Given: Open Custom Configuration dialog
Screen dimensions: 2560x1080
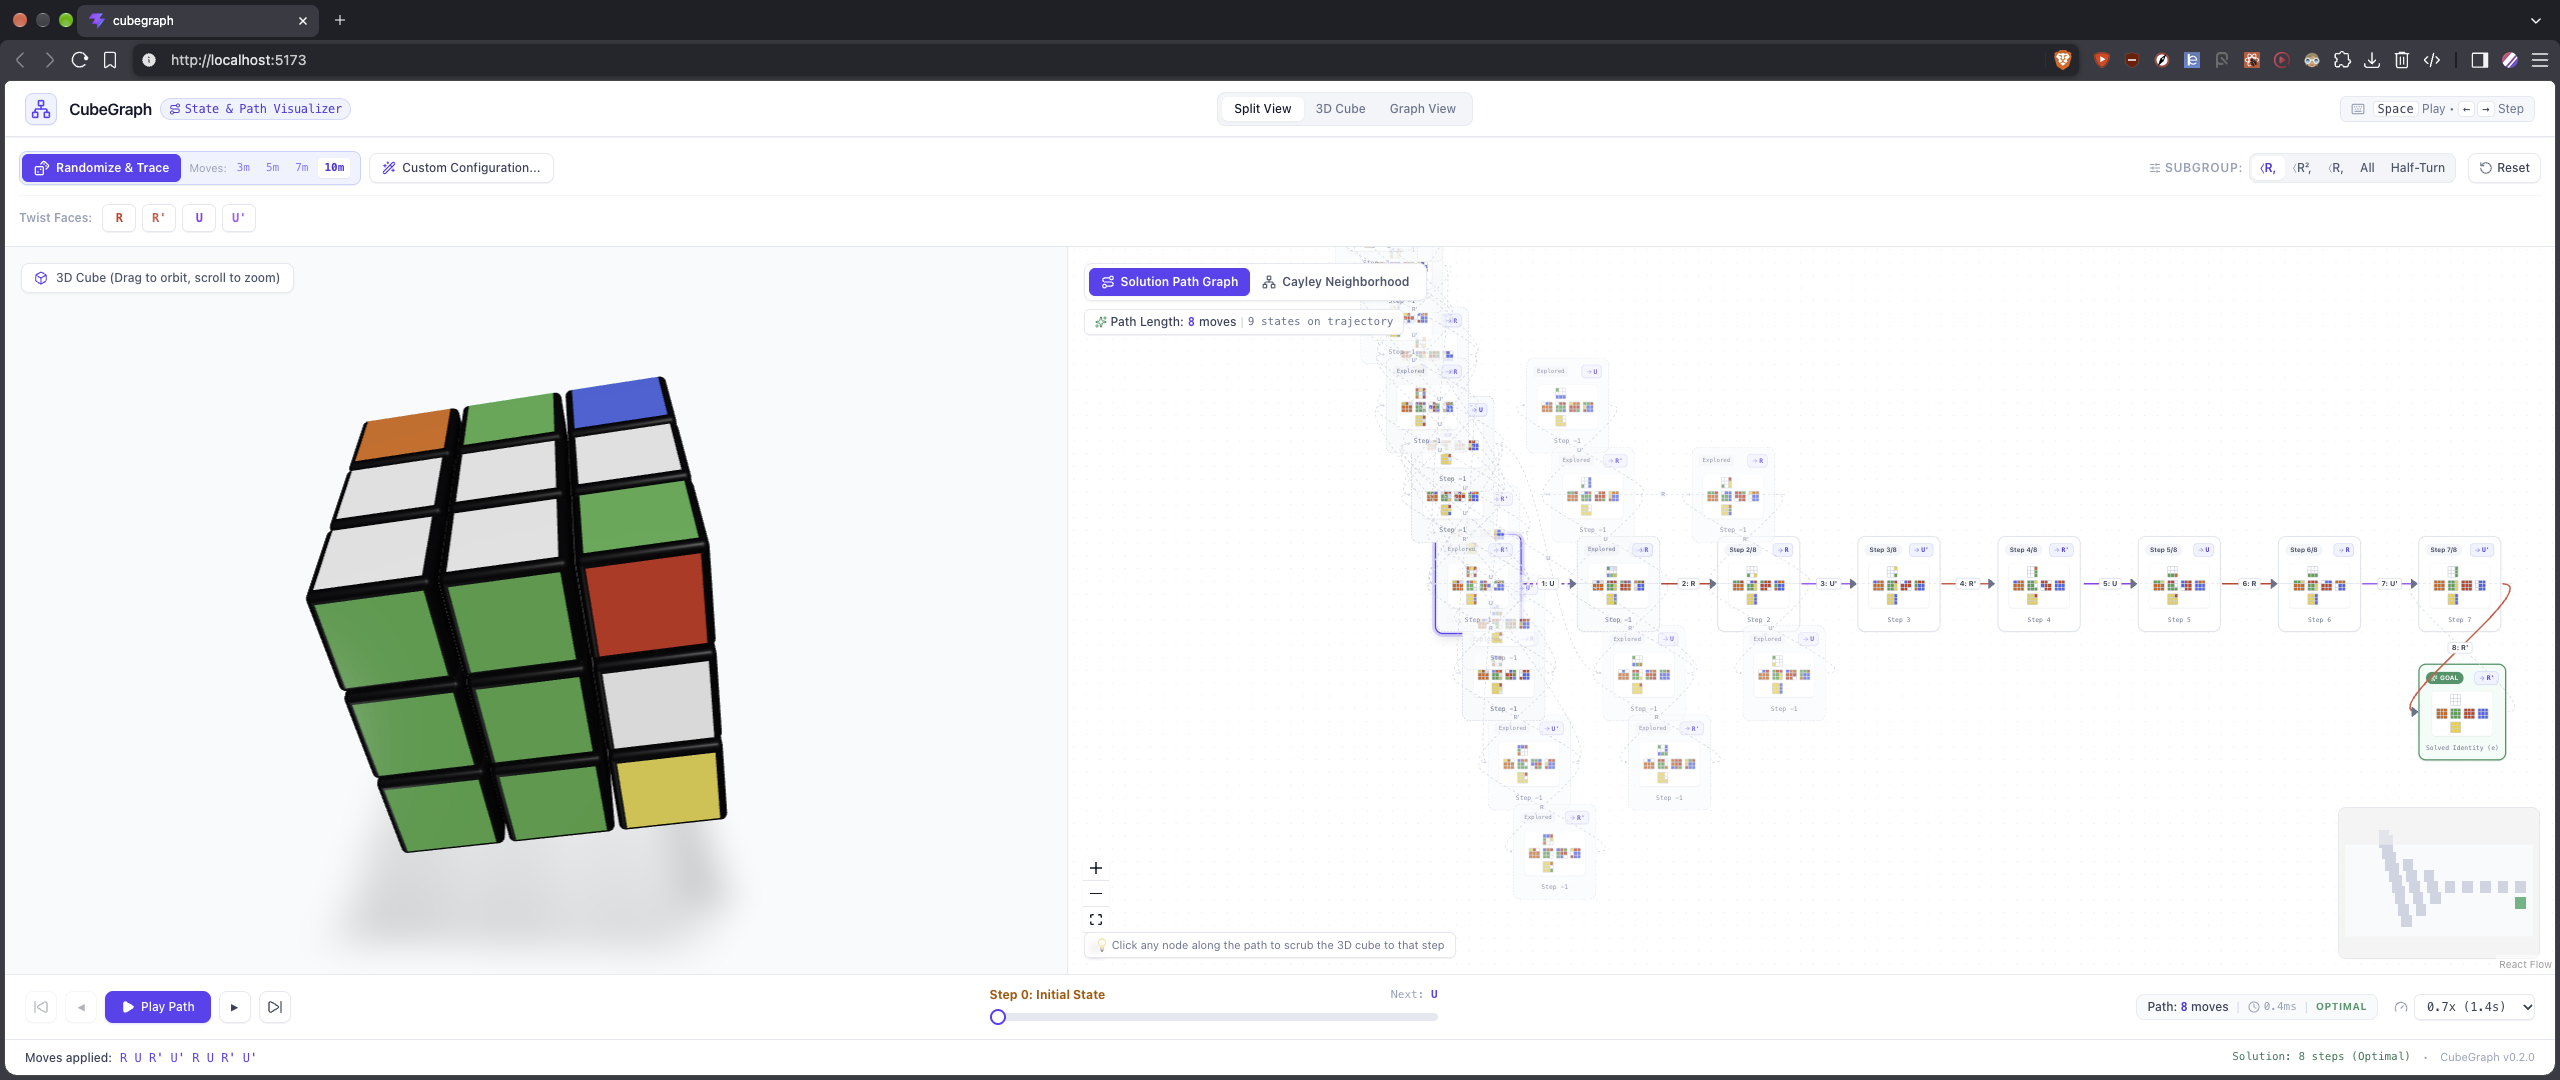Looking at the screenshot, I should pos(461,168).
